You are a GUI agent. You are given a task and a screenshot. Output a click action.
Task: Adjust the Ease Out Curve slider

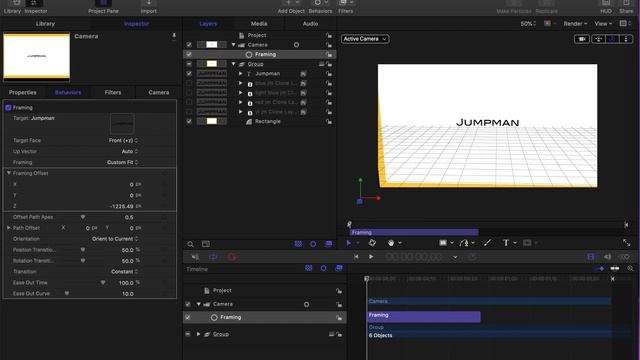pos(67,293)
